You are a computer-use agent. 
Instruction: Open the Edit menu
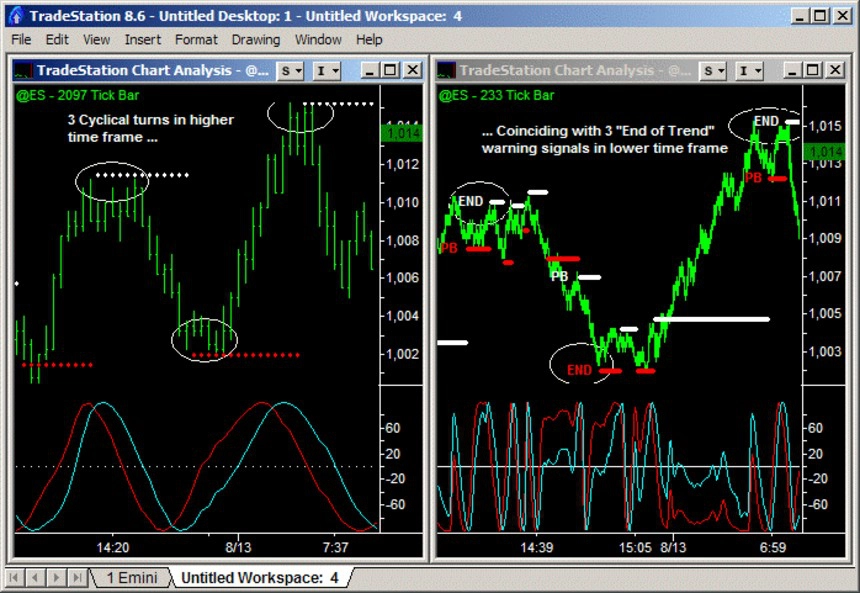57,40
